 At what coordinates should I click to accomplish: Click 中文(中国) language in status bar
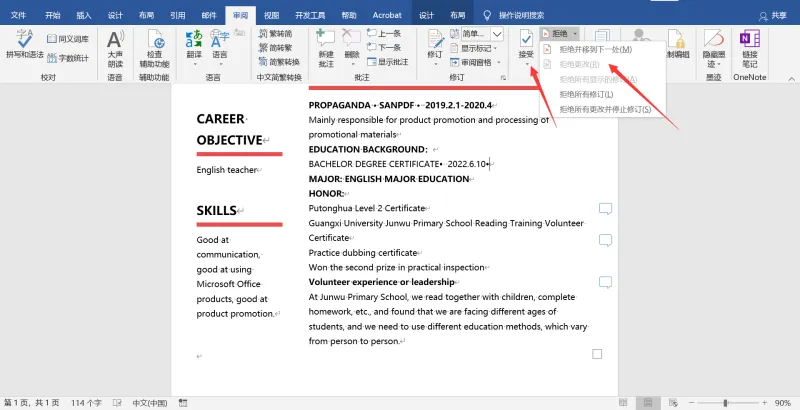(149, 403)
